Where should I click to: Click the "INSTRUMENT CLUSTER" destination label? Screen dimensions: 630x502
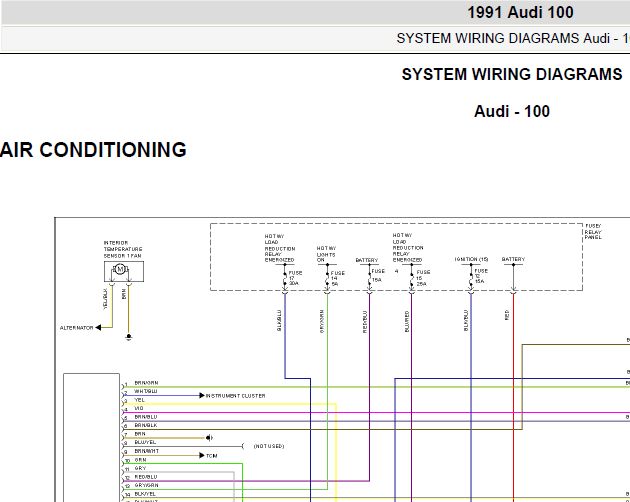click(235, 396)
